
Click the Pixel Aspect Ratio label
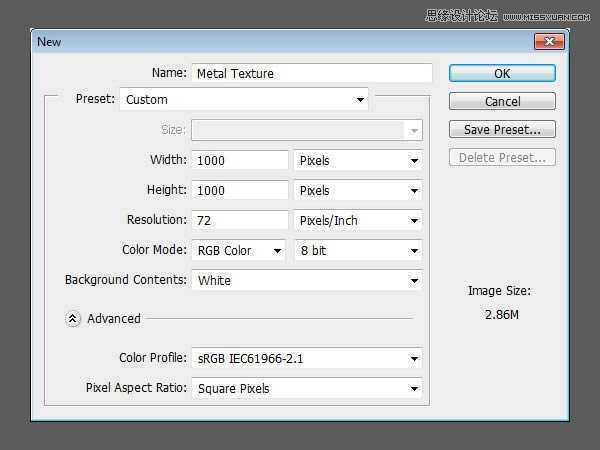[136, 388]
